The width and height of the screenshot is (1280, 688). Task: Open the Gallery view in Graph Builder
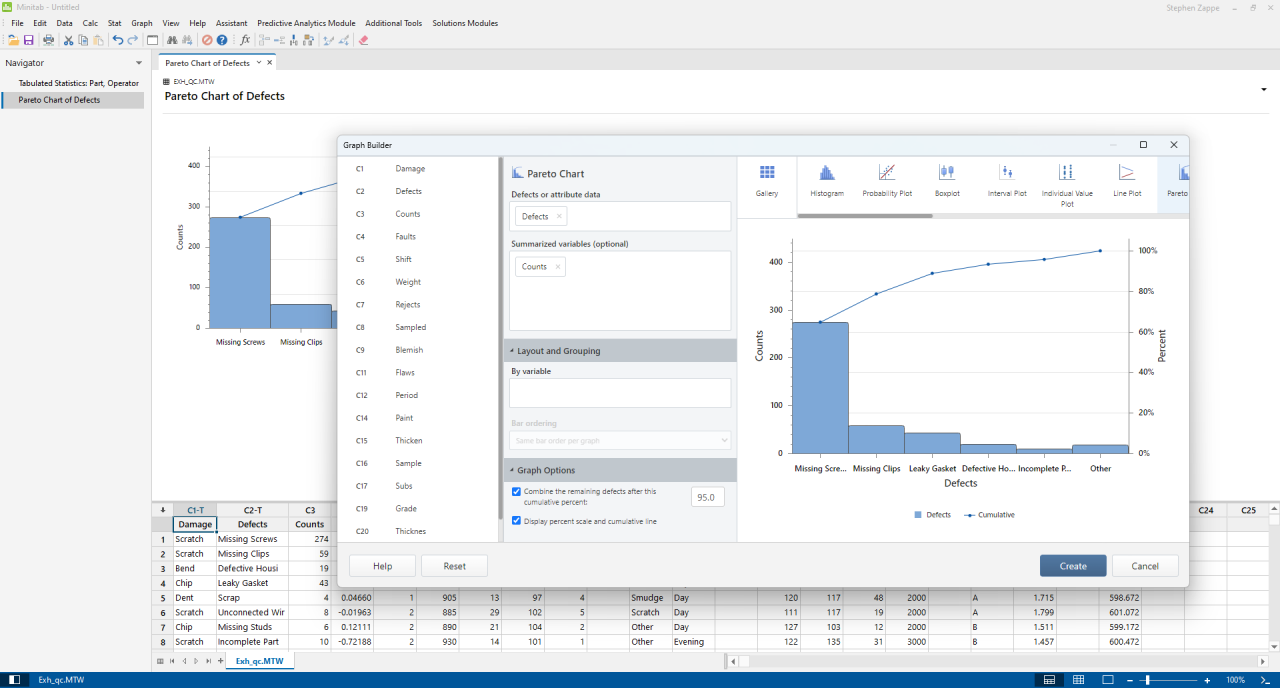tap(767, 180)
